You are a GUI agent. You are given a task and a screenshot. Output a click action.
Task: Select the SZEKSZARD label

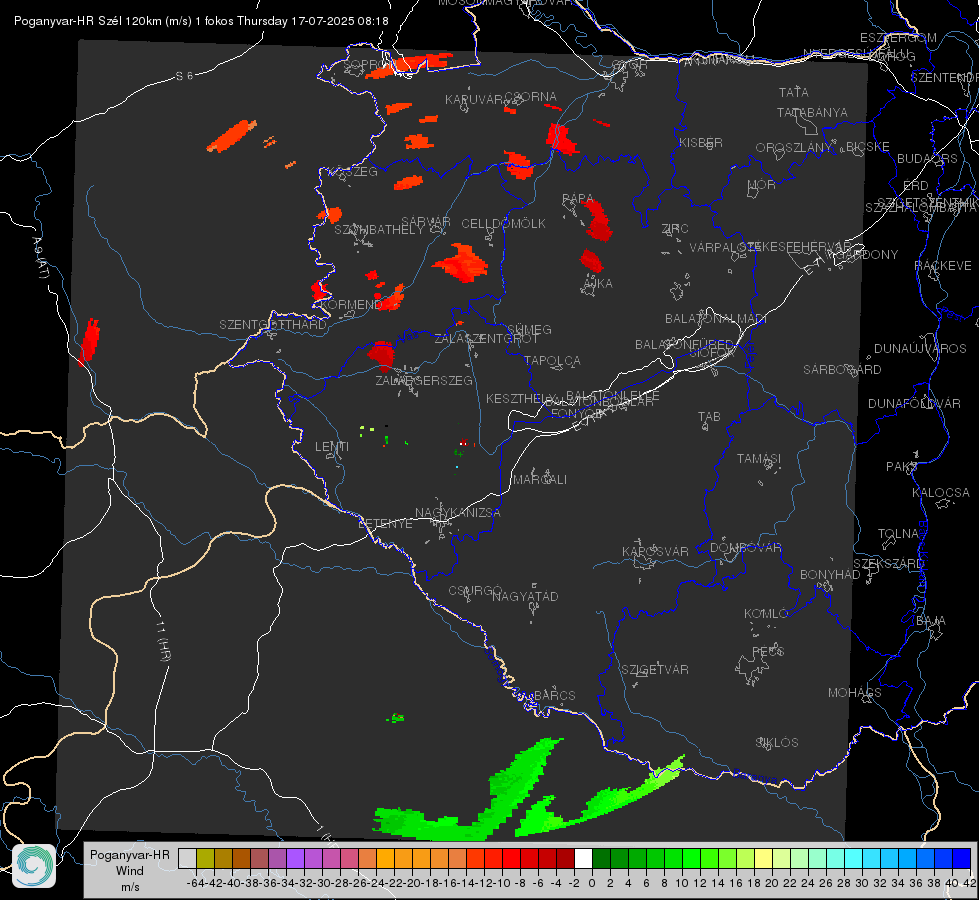click(x=888, y=563)
